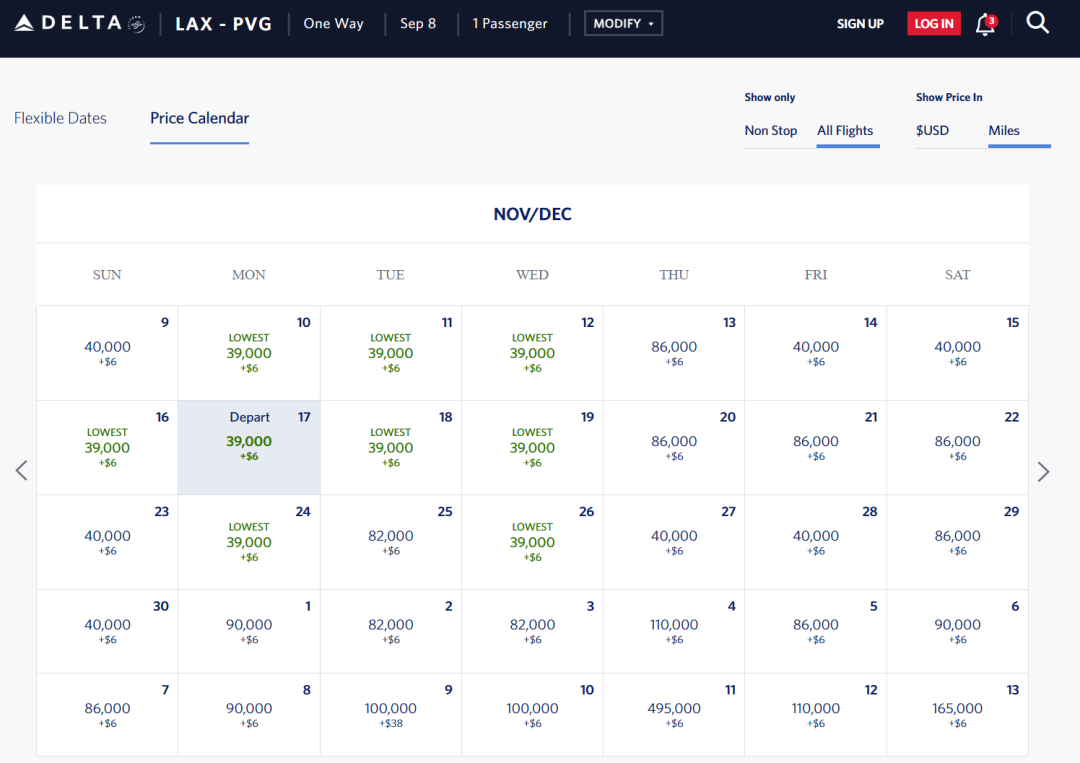The height and width of the screenshot is (763, 1080).
Task: Switch to the Flexible Dates tab
Action: pyautogui.click(x=60, y=118)
